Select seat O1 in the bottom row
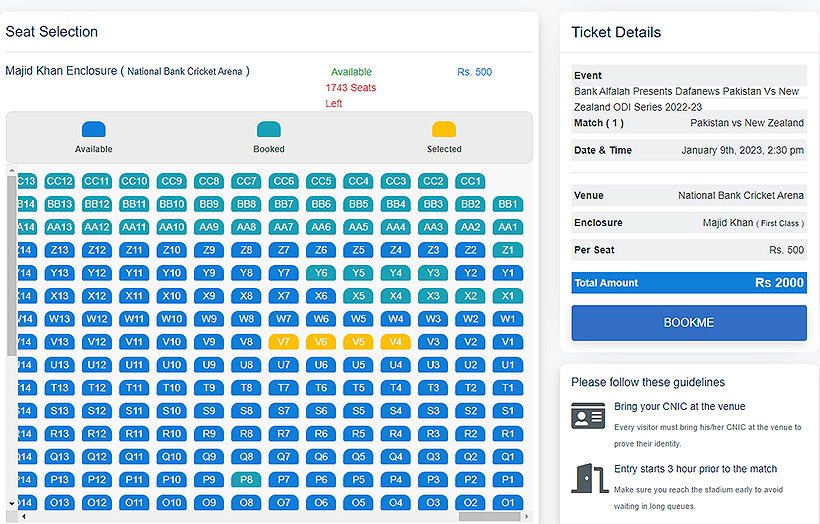This screenshot has height=524, width=820. 508,503
